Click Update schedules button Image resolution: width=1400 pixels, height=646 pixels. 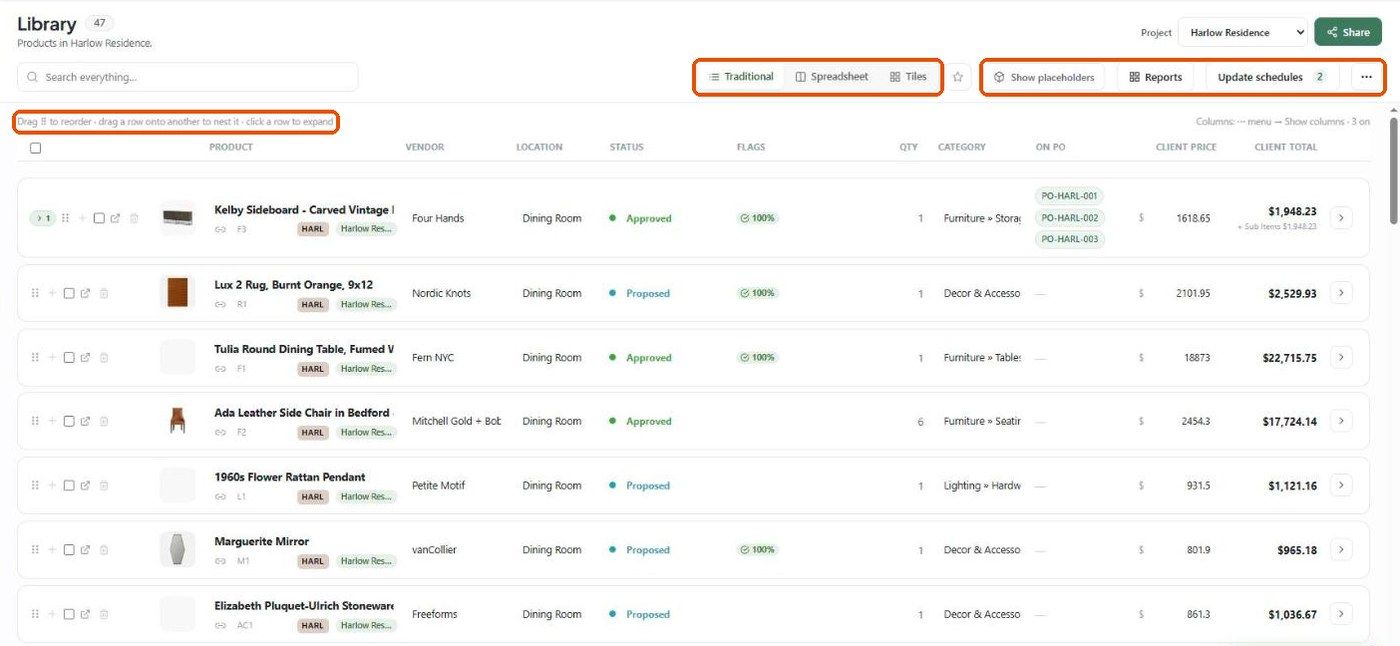1272,77
